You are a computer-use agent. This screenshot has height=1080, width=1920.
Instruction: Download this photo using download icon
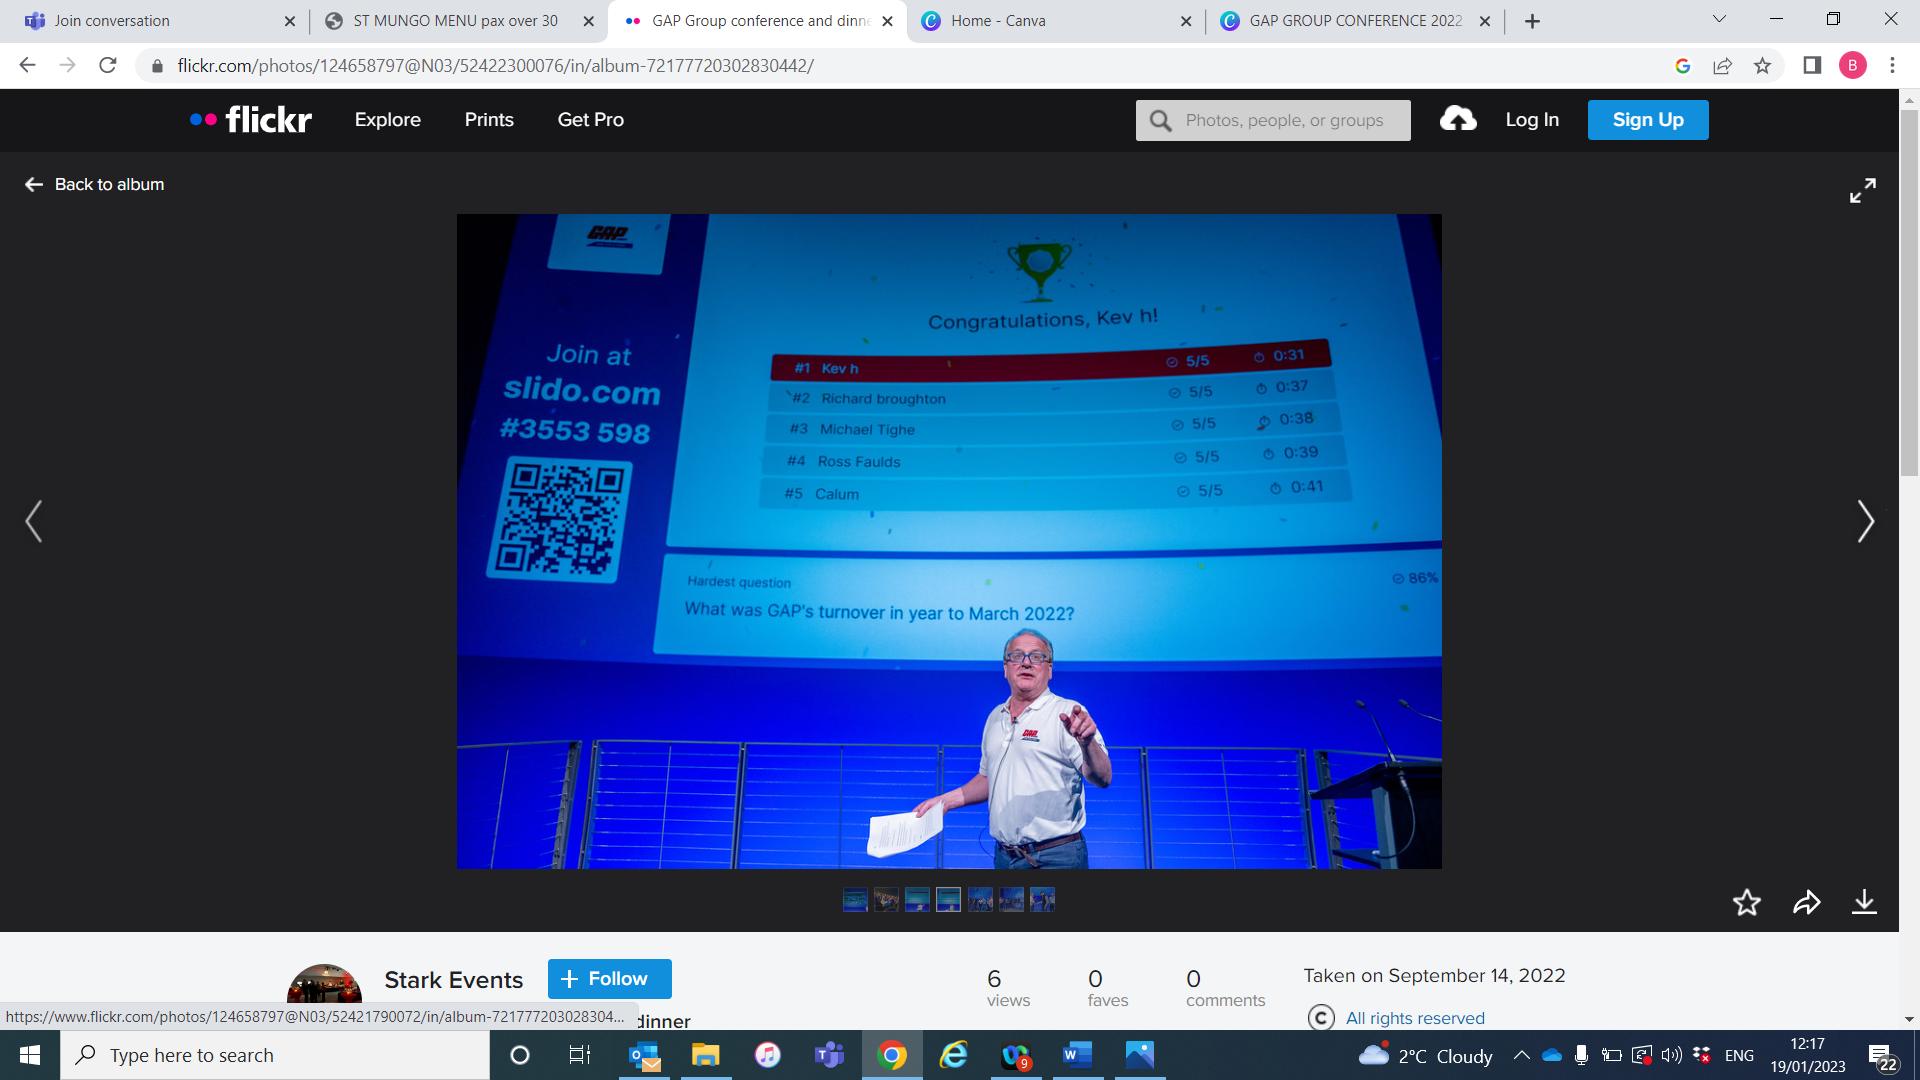(x=1864, y=902)
